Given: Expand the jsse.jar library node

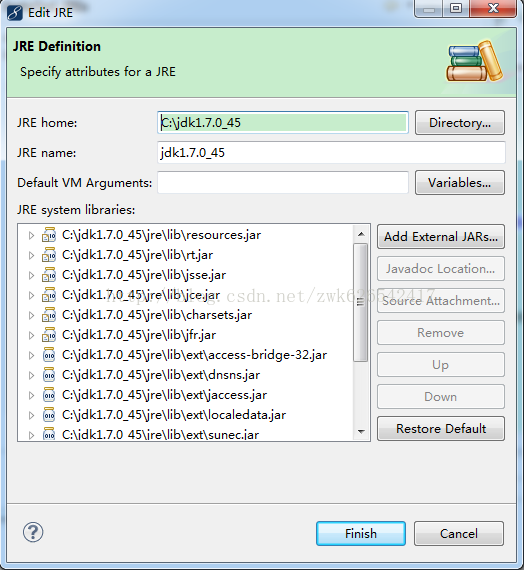Looking at the screenshot, I should point(31,276).
